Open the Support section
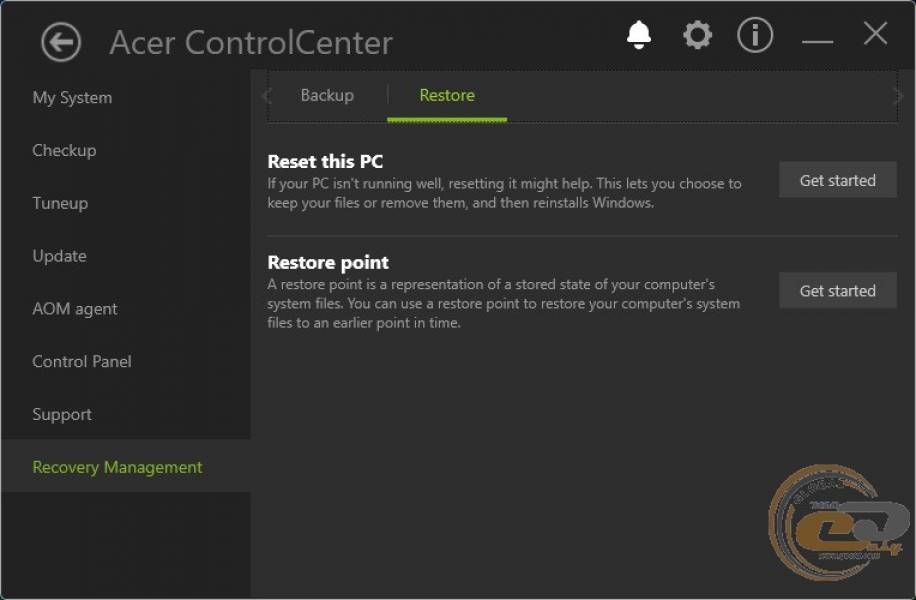 coord(62,414)
